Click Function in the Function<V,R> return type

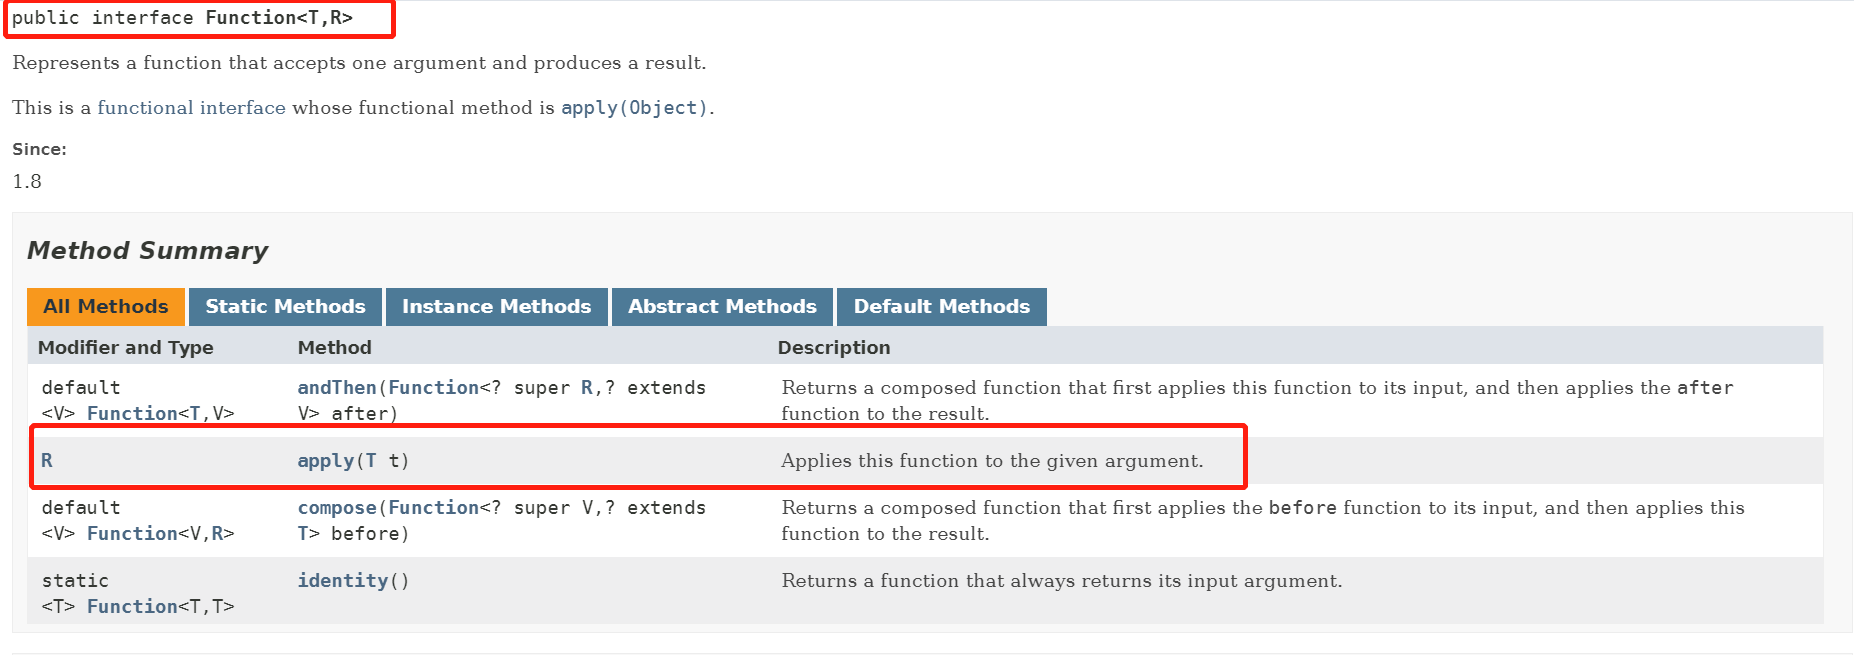tap(132, 534)
